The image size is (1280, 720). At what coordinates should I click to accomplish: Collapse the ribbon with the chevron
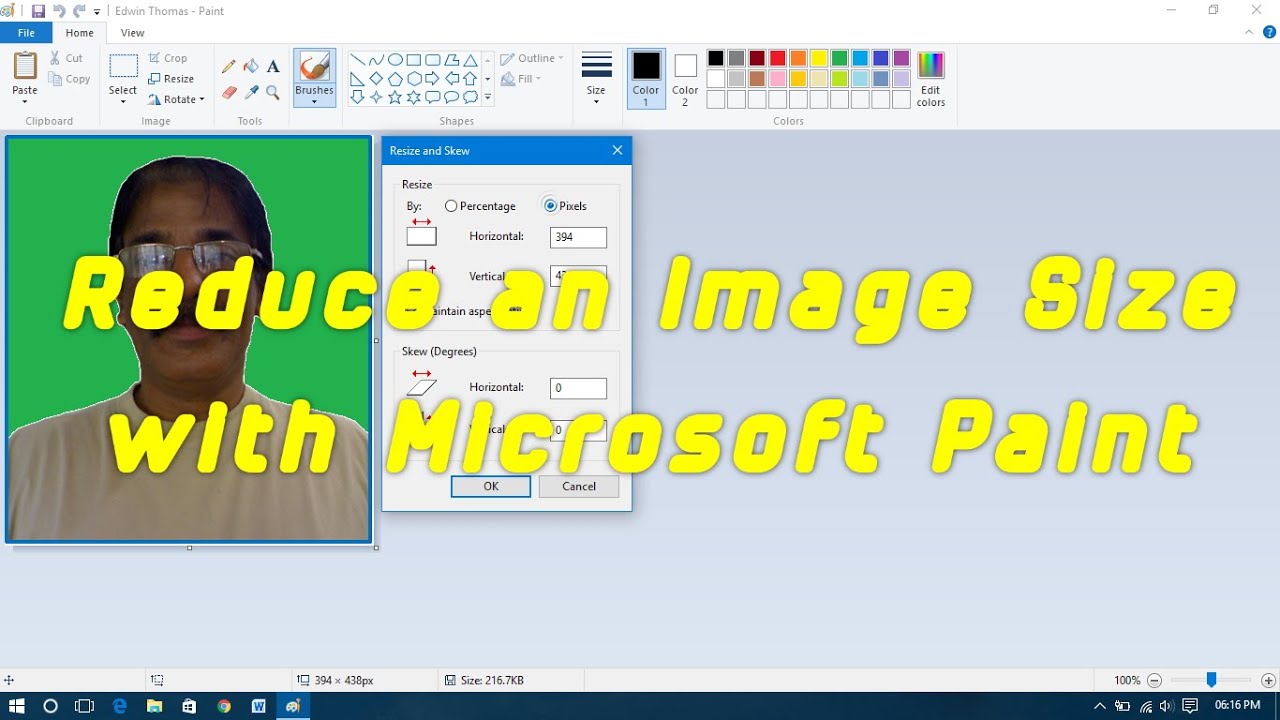[x=1248, y=32]
